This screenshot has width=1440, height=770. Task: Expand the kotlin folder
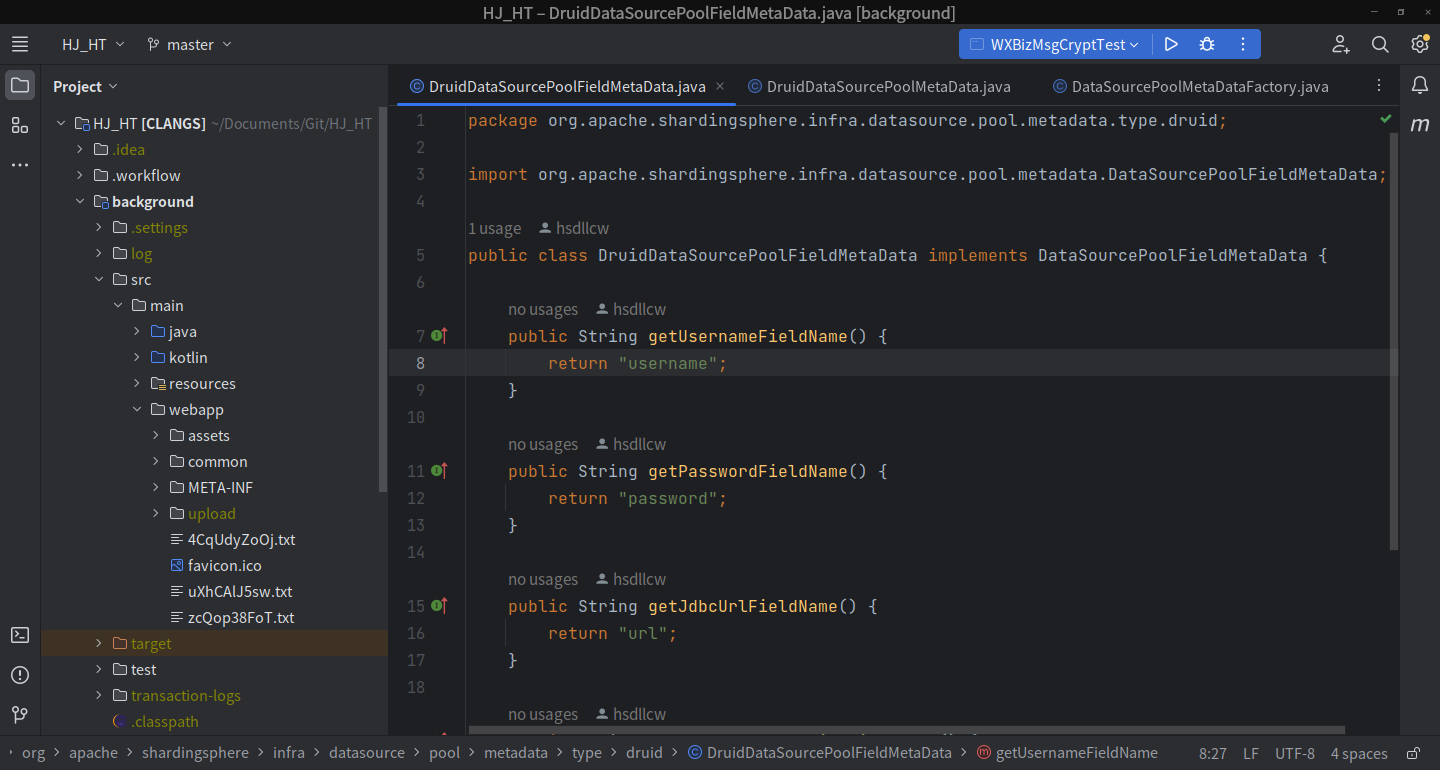point(137,358)
